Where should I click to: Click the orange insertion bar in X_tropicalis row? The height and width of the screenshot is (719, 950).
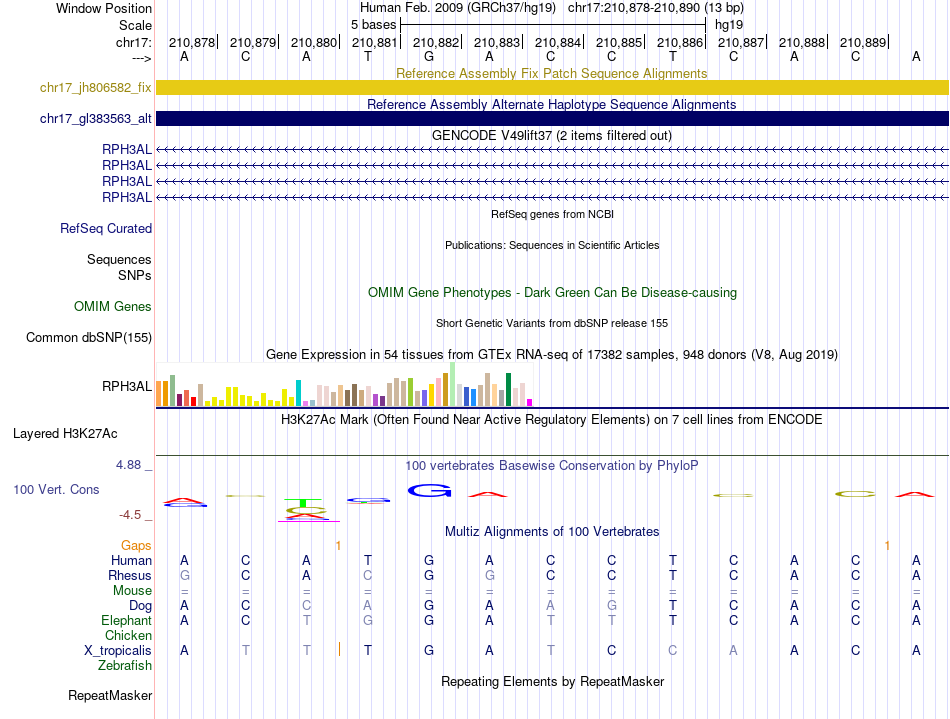pos(339,649)
